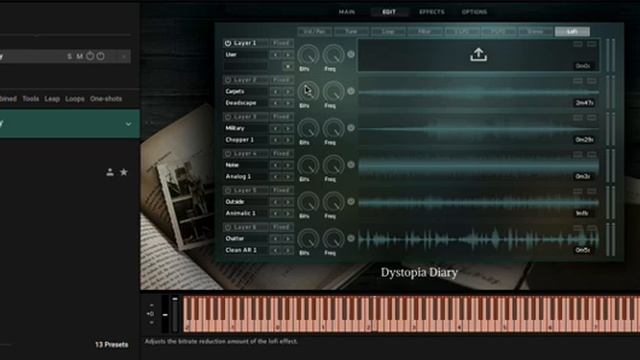
Task: Open the Analog 1 sample selector
Action: [246, 177]
